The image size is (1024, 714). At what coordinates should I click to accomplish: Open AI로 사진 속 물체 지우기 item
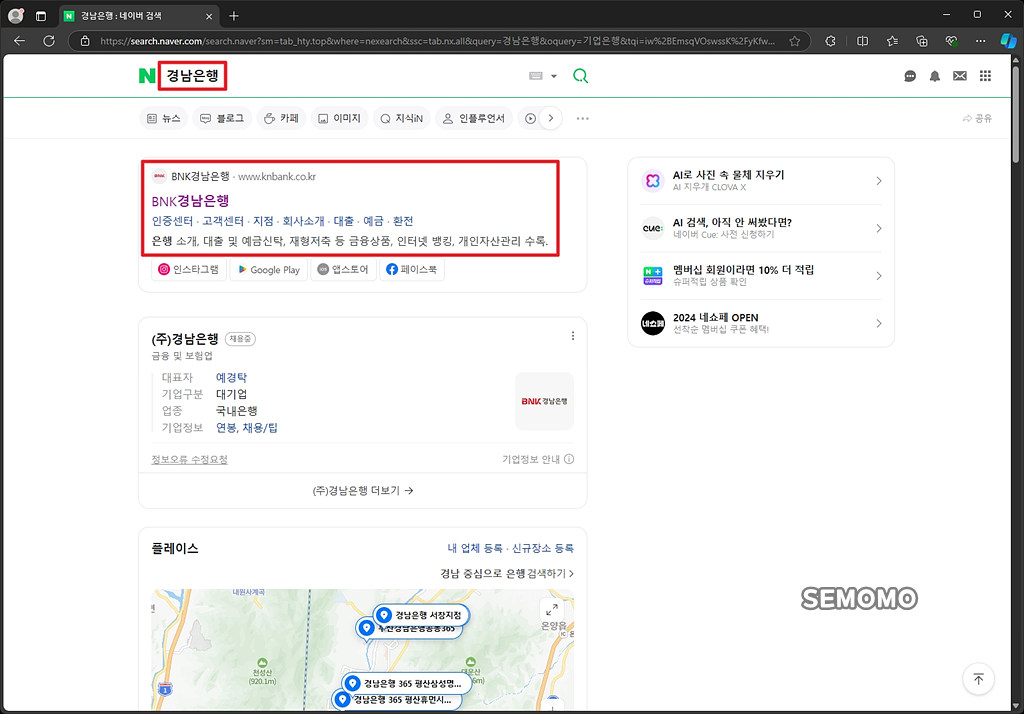[x=761, y=181]
